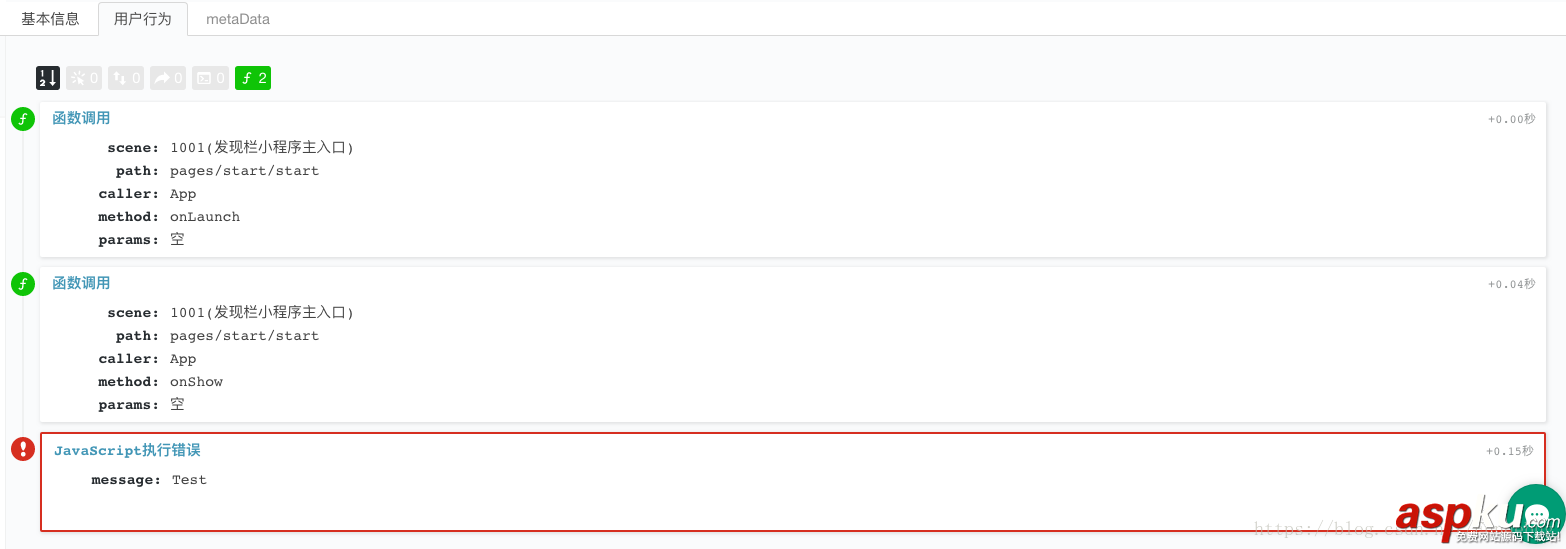Image resolution: width=1566 pixels, height=549 pixels.
Task: Click the +0.15秒 timestamp on error entry
Action: click(x=1509, y=451)
